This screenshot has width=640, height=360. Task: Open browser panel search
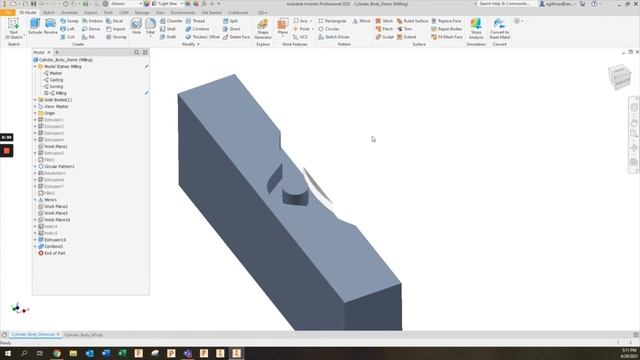click(137, 52)
